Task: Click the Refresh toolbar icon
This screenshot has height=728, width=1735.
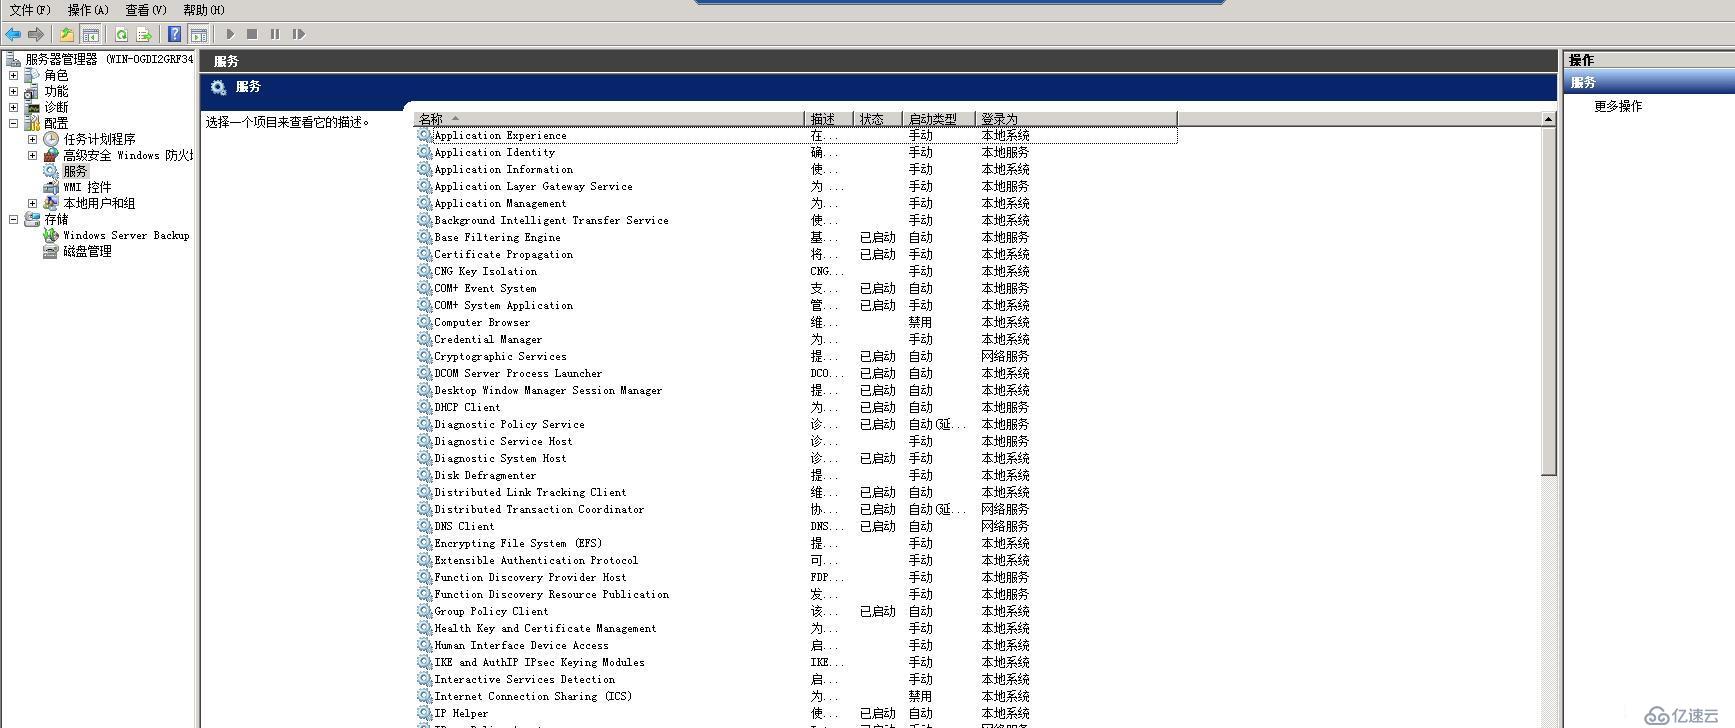Action: click(x=121, y=34)
